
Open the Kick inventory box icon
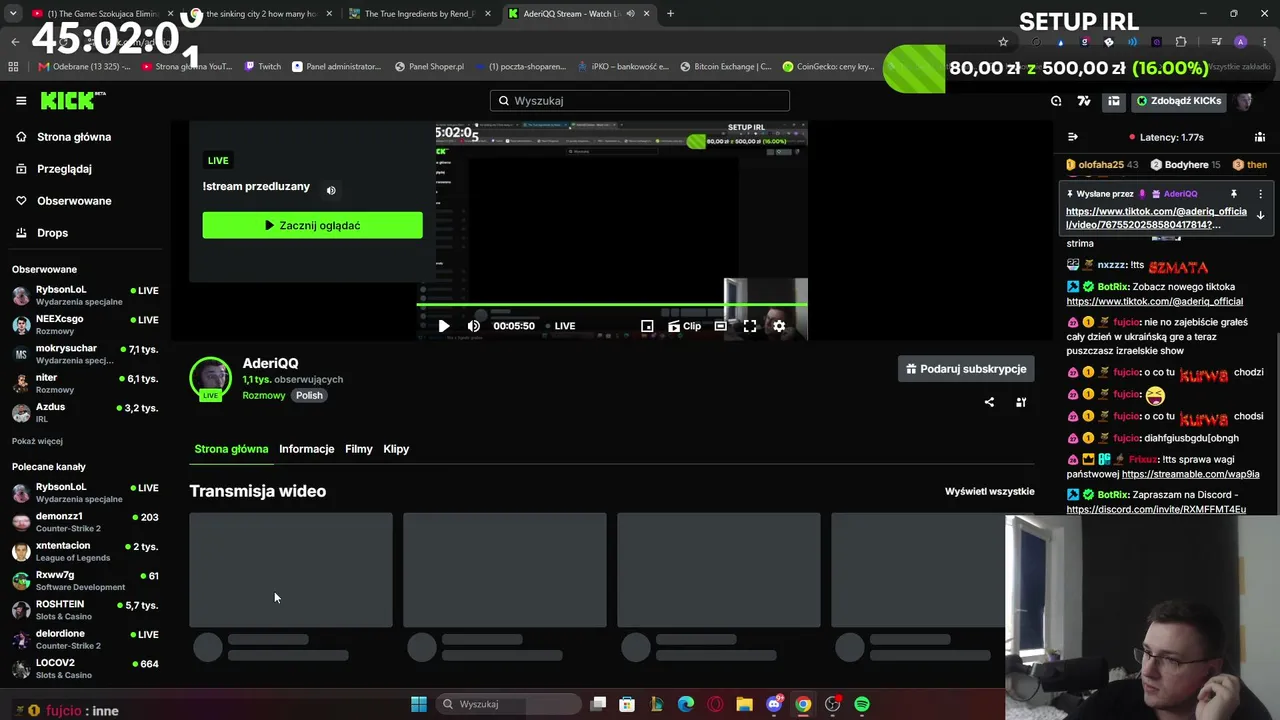(x=1113, y=100)
